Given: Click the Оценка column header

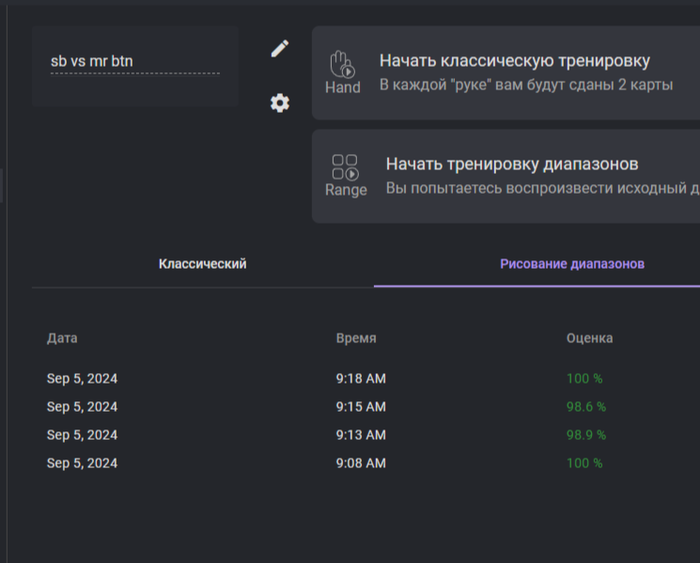Looking at the screenshot, I should click(x=589, y=338).
